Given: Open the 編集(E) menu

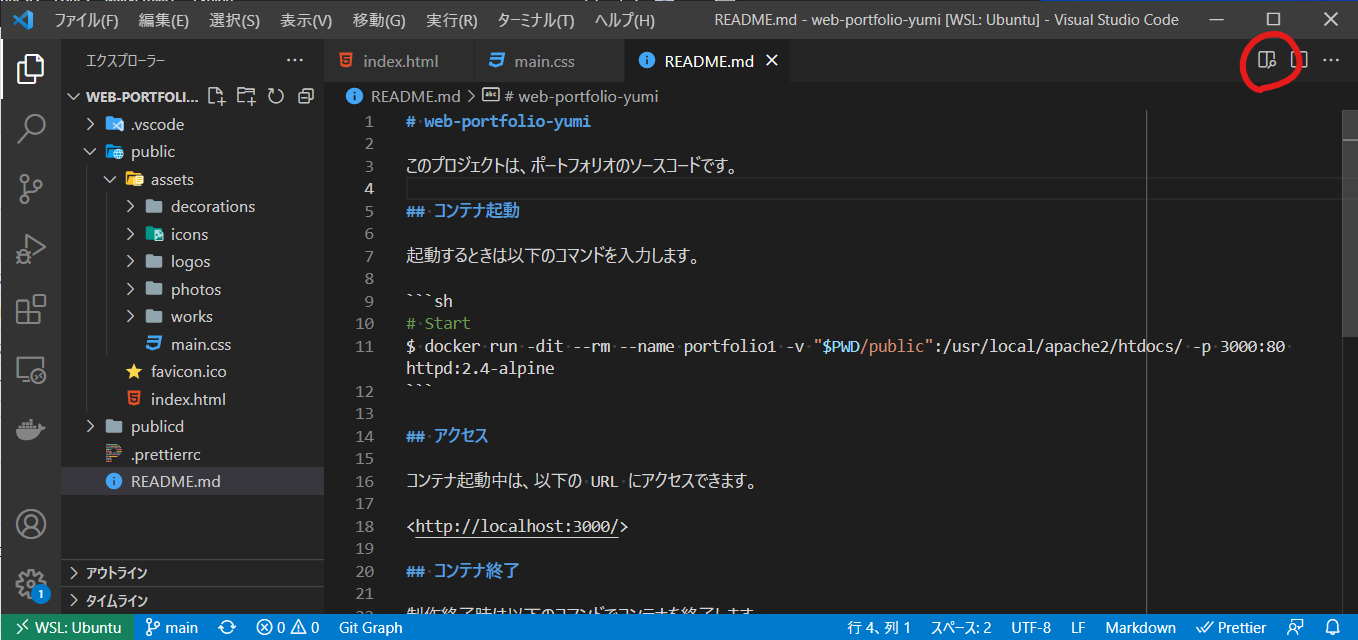Looking at the screenshot, I should coord(164,20).
